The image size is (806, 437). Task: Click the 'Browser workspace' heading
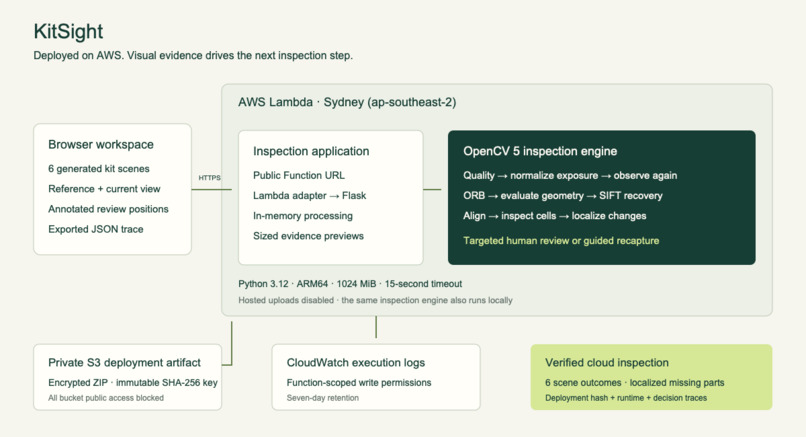[x=101, y=144]
